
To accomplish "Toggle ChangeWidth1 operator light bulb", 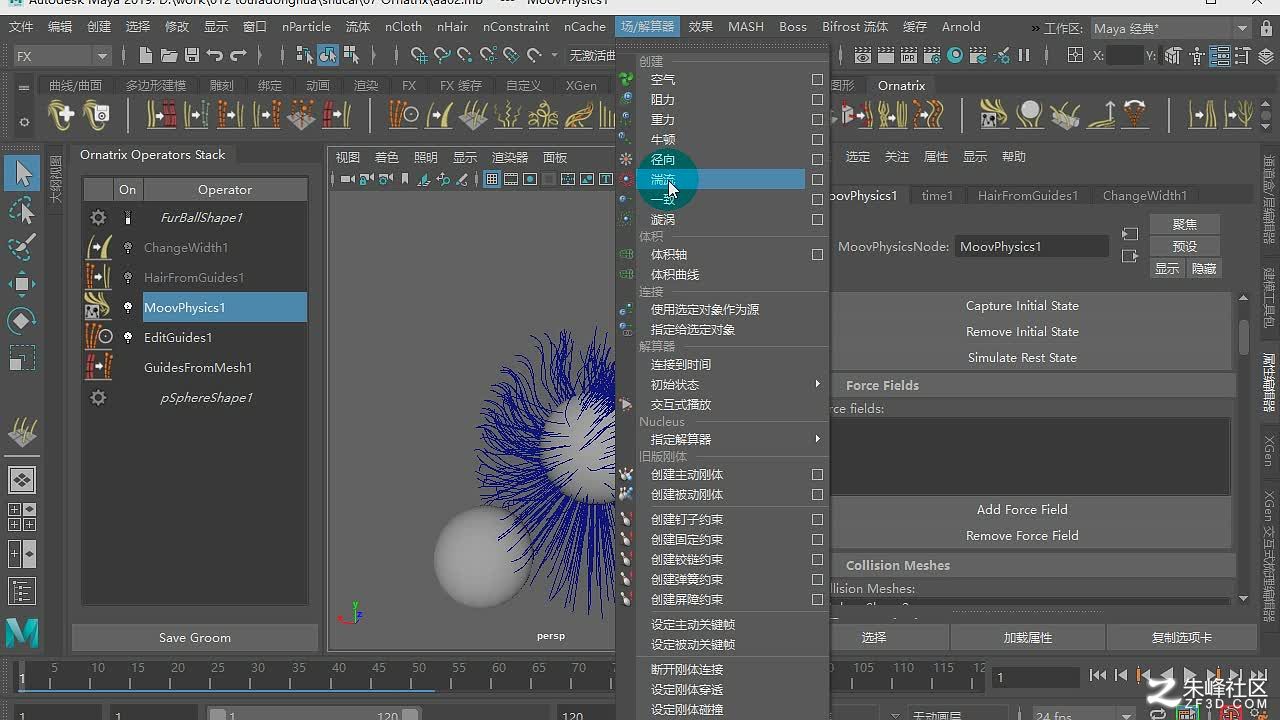I will coord(128,248).
